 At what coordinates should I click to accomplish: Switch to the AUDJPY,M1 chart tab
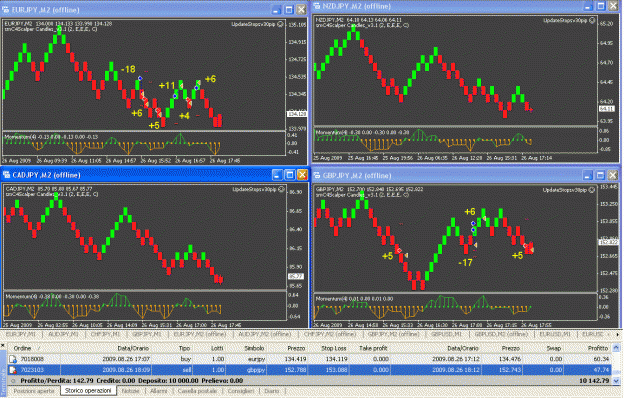[x=63, y=335]
